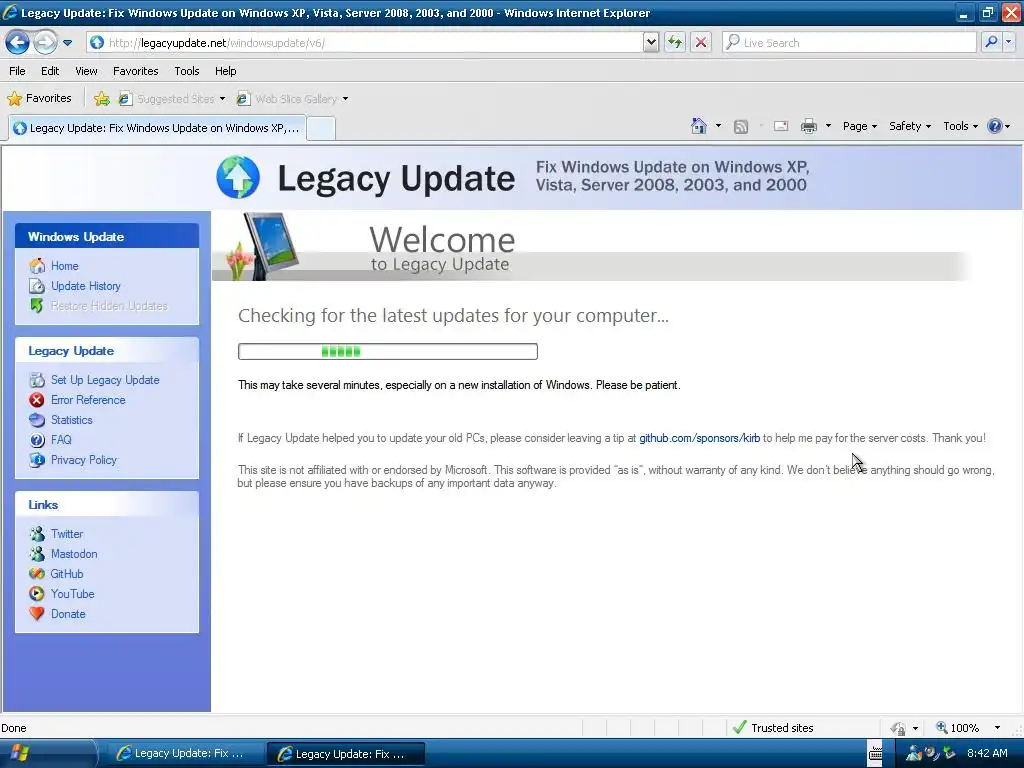The height and width of the screenshot is (768, 1024).
Task: Open the File menu
Action: pos(18,71)
